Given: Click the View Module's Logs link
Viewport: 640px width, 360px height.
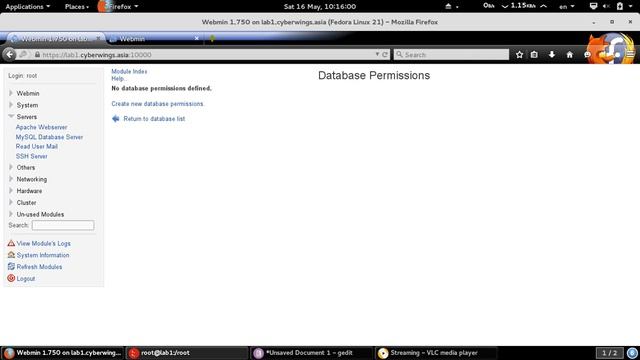Looking at the screenshot, I should pyautogui.click(x=43, y=243).
